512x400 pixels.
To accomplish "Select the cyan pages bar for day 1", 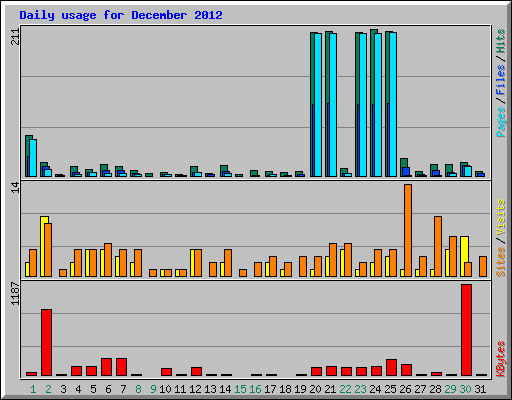I will (33, 158).
